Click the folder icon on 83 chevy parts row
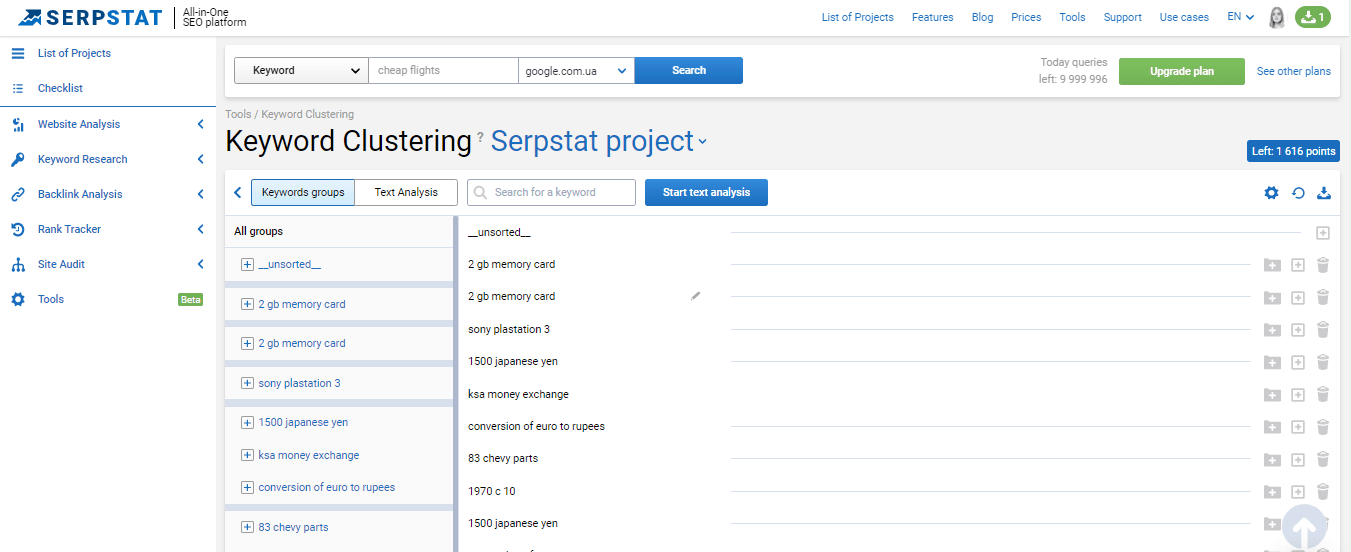Viewport: 1351px width, 552px height. point(1272,460)
